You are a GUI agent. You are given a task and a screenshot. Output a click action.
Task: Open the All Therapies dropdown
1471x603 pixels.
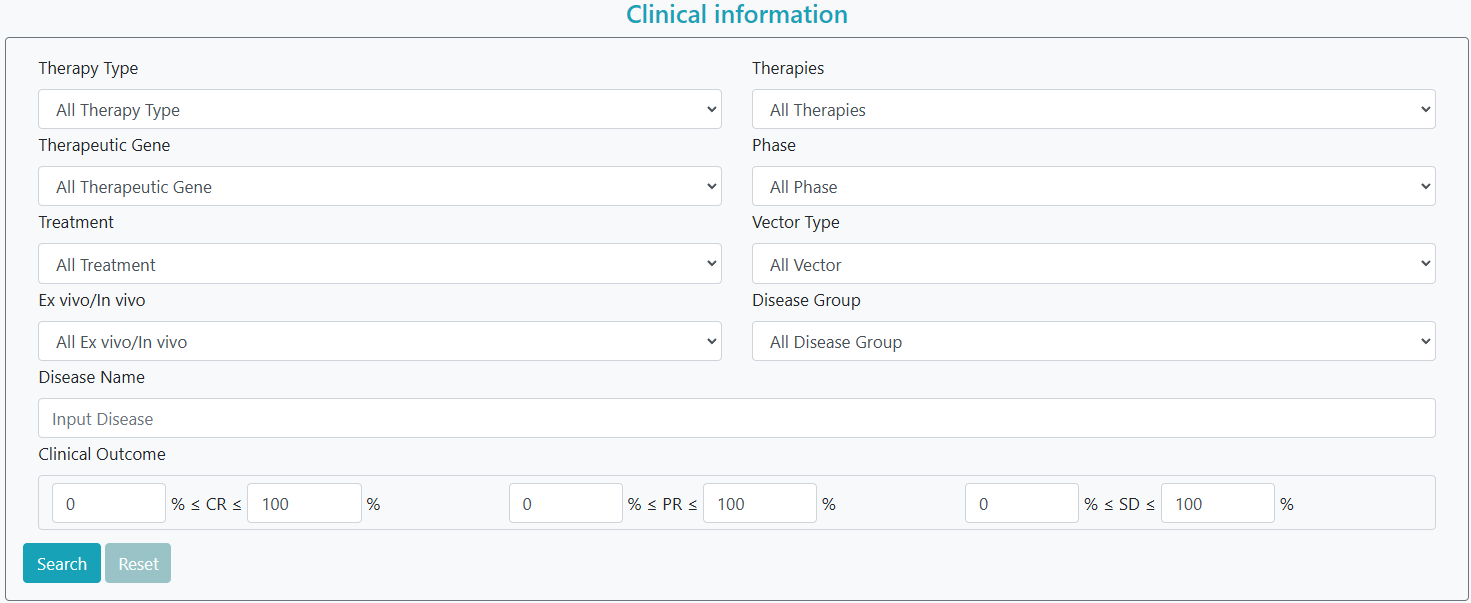pyautogui.click(x=1094, y=109)
